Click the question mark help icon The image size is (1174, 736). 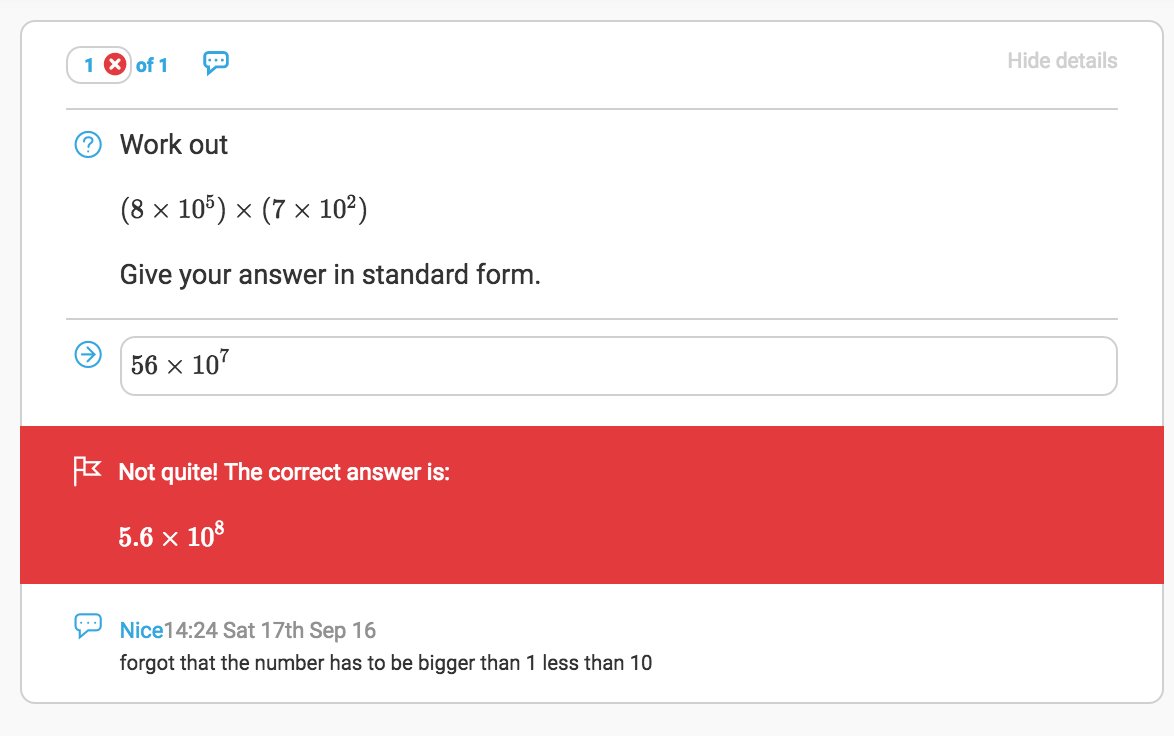[88, 144]
